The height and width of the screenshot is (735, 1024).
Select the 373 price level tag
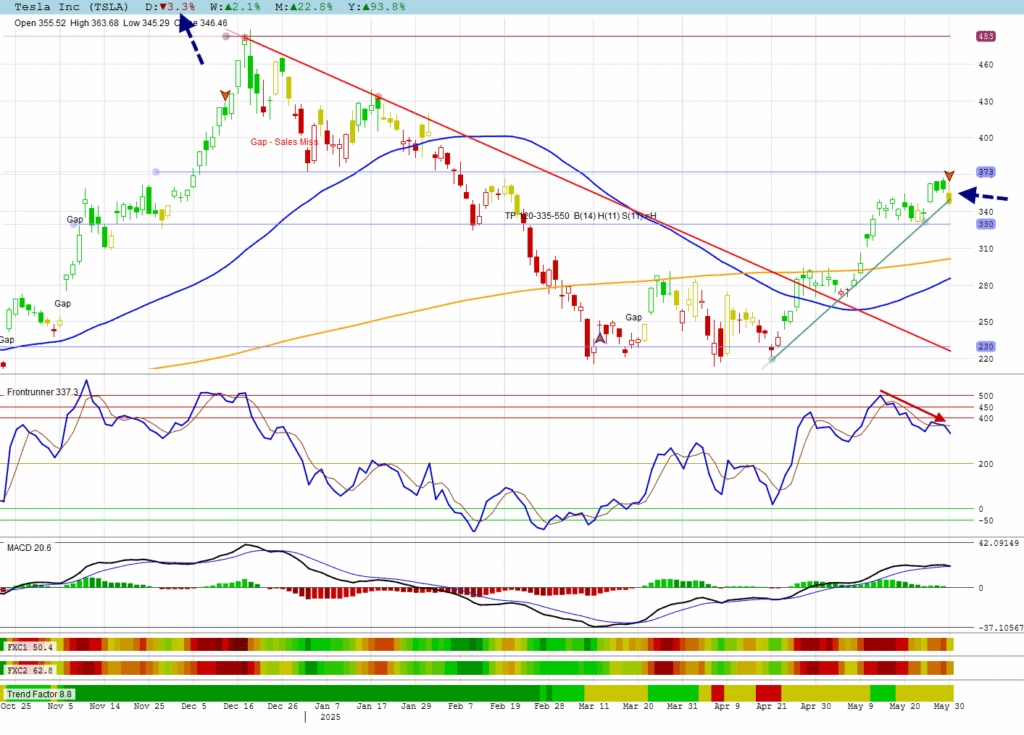tap(985, 172)
